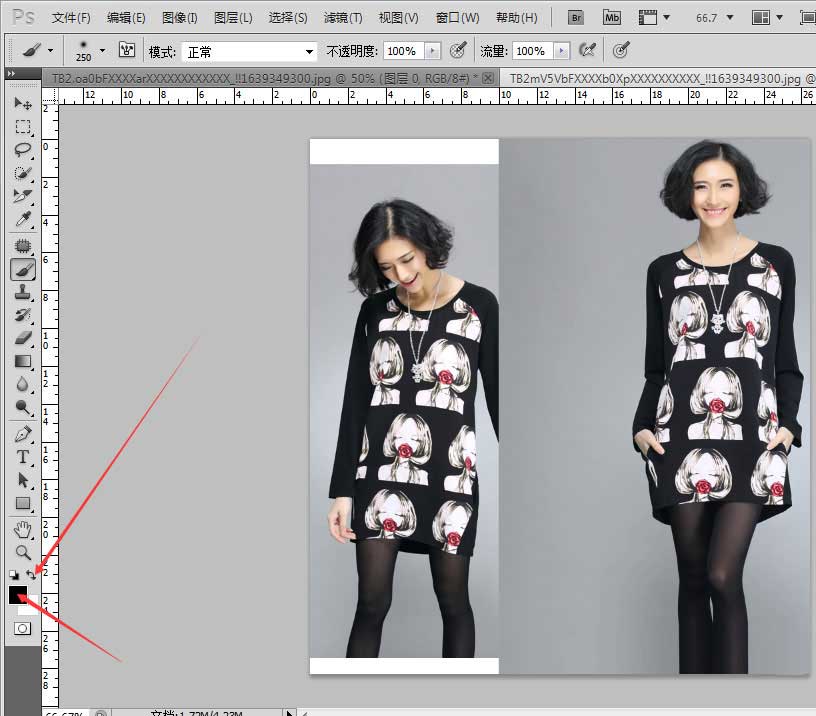Open the brush preset picker arrow
Image resolution: width=816 pixels, height=716 pixels.
103,50
